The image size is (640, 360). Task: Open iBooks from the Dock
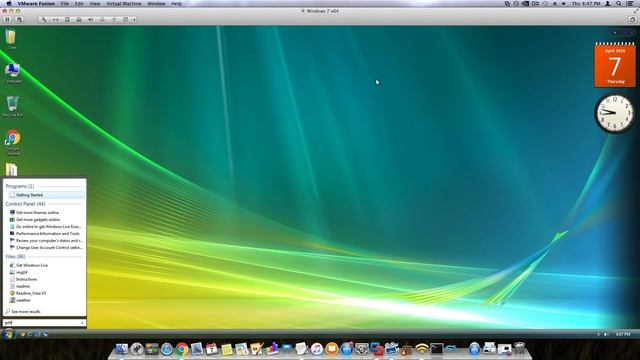[331, 349]
